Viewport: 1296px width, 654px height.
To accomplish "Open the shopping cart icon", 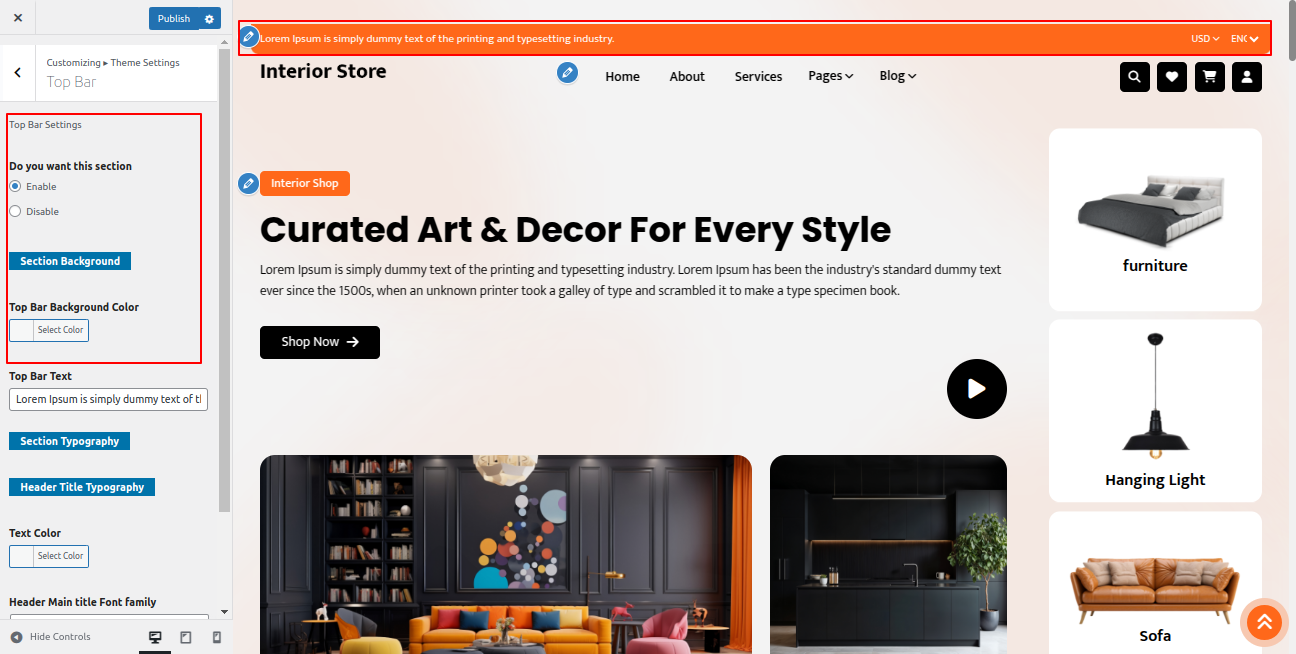I will click(1209, 77).
